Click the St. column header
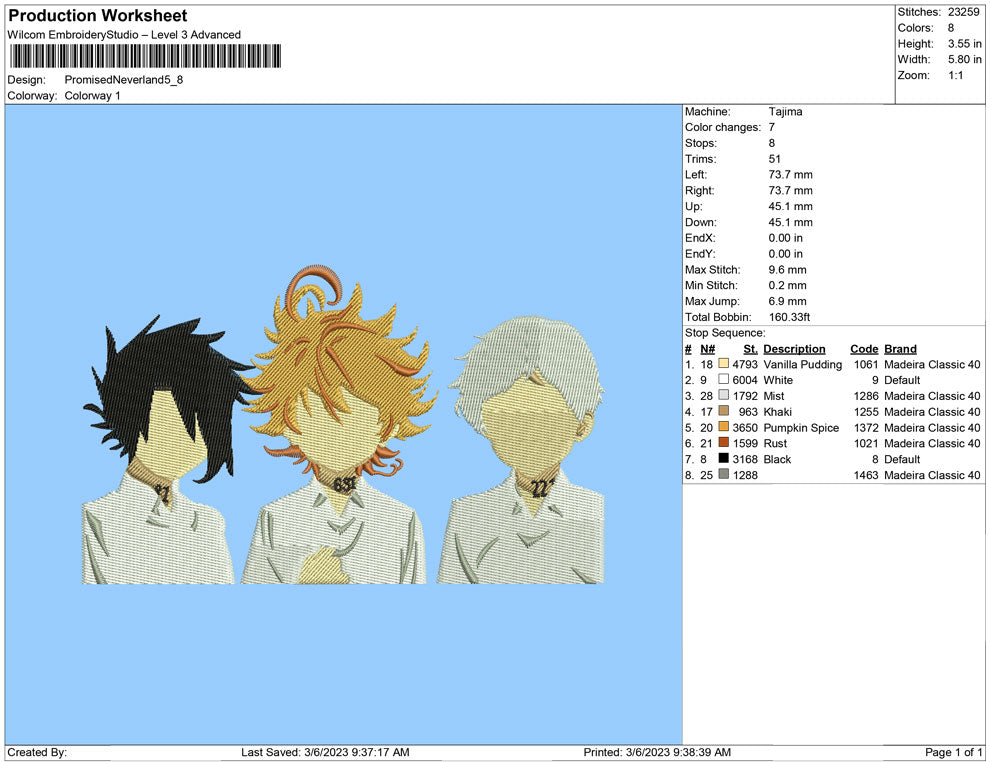Image resolution: width=990 pixels, height=762 pixels. point(749,348)
